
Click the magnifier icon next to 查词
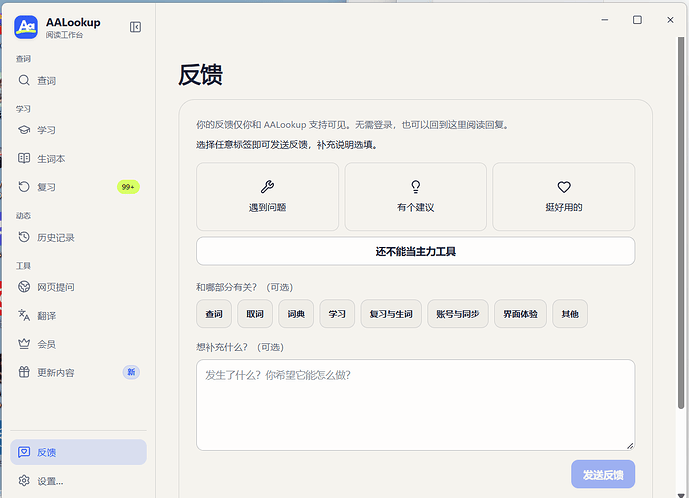24,80
